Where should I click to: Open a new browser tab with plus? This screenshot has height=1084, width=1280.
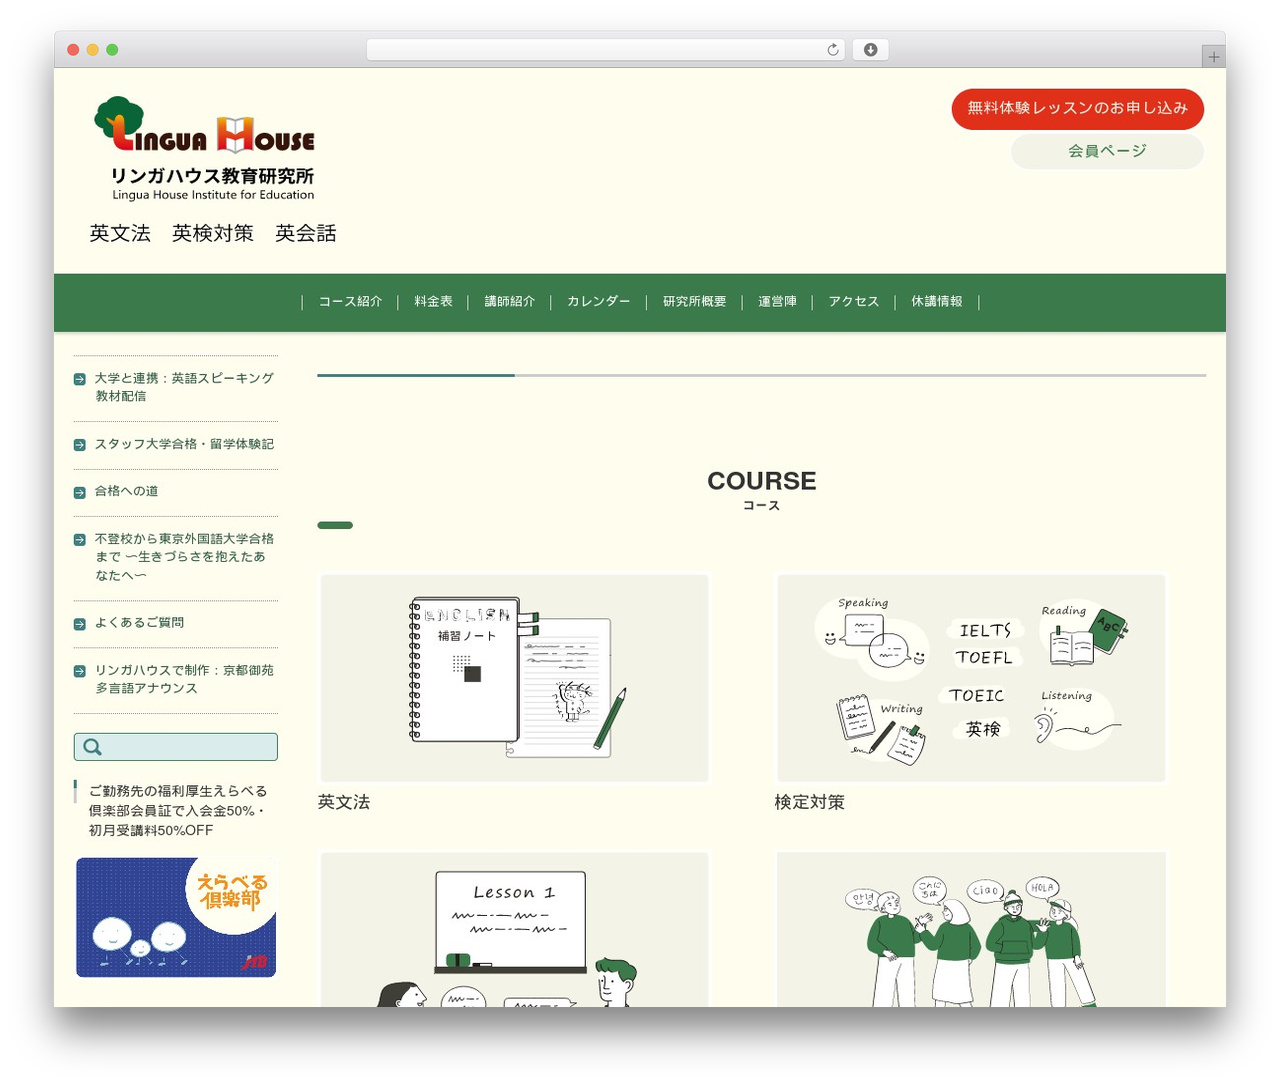pos(1214,57)
